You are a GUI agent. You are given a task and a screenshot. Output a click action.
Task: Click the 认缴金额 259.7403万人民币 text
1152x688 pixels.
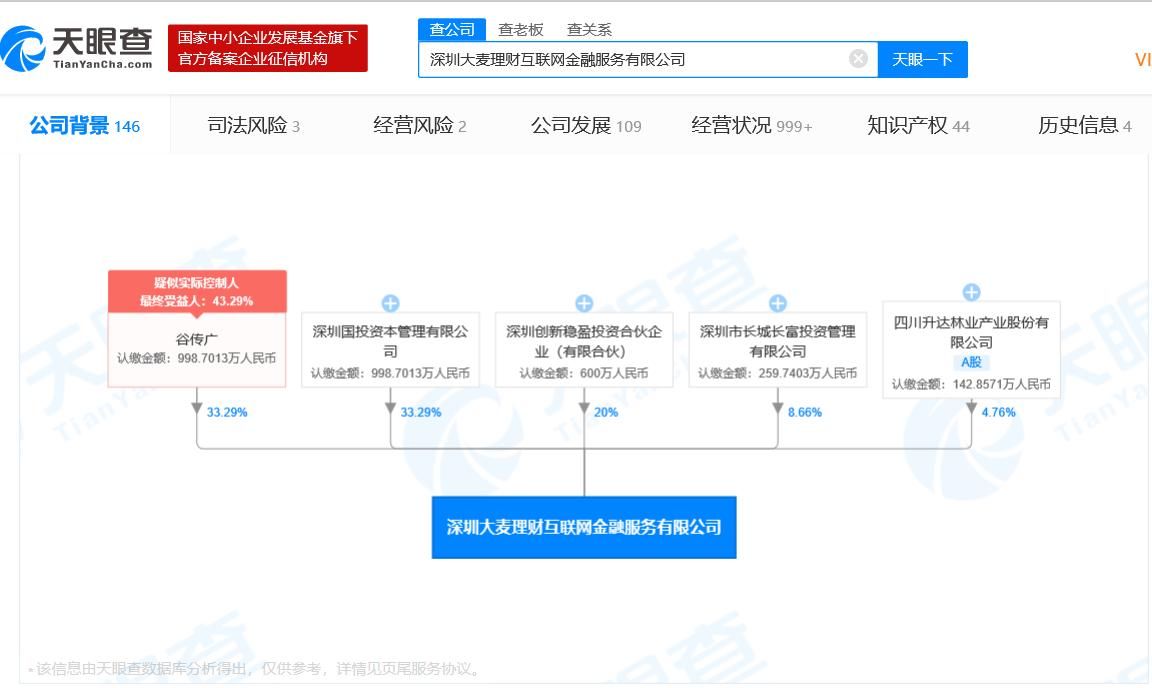778,373
